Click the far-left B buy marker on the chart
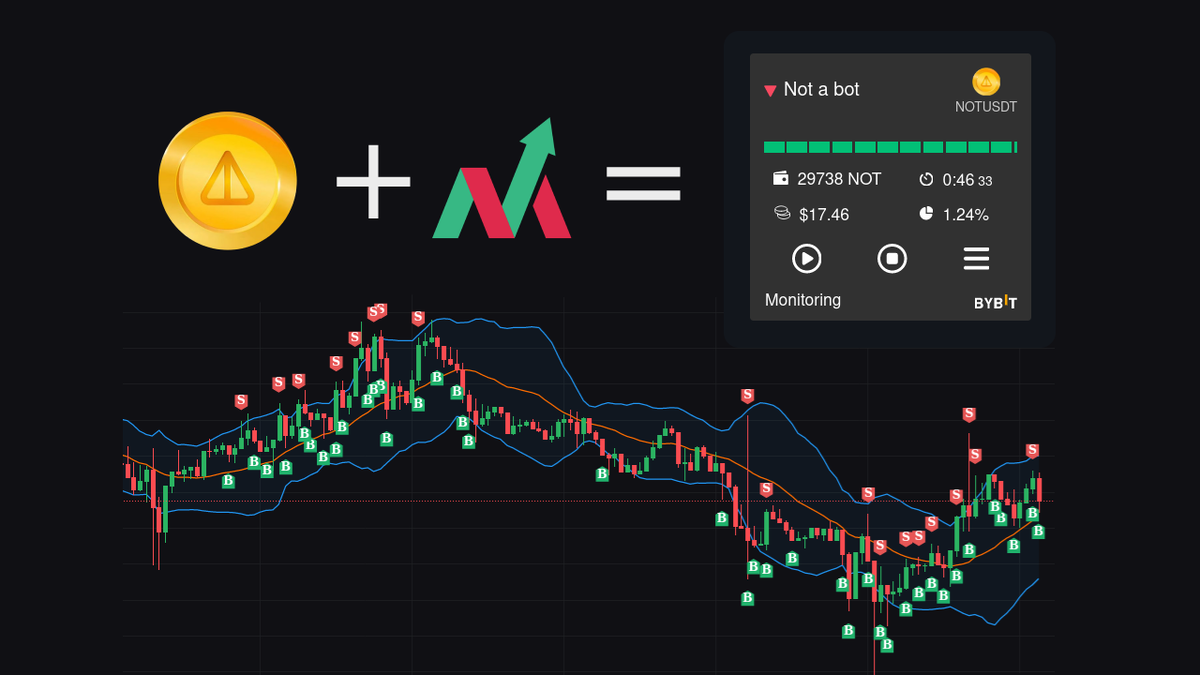Image resolution: width=1200 pixels, height=675 pixels. 228,481
